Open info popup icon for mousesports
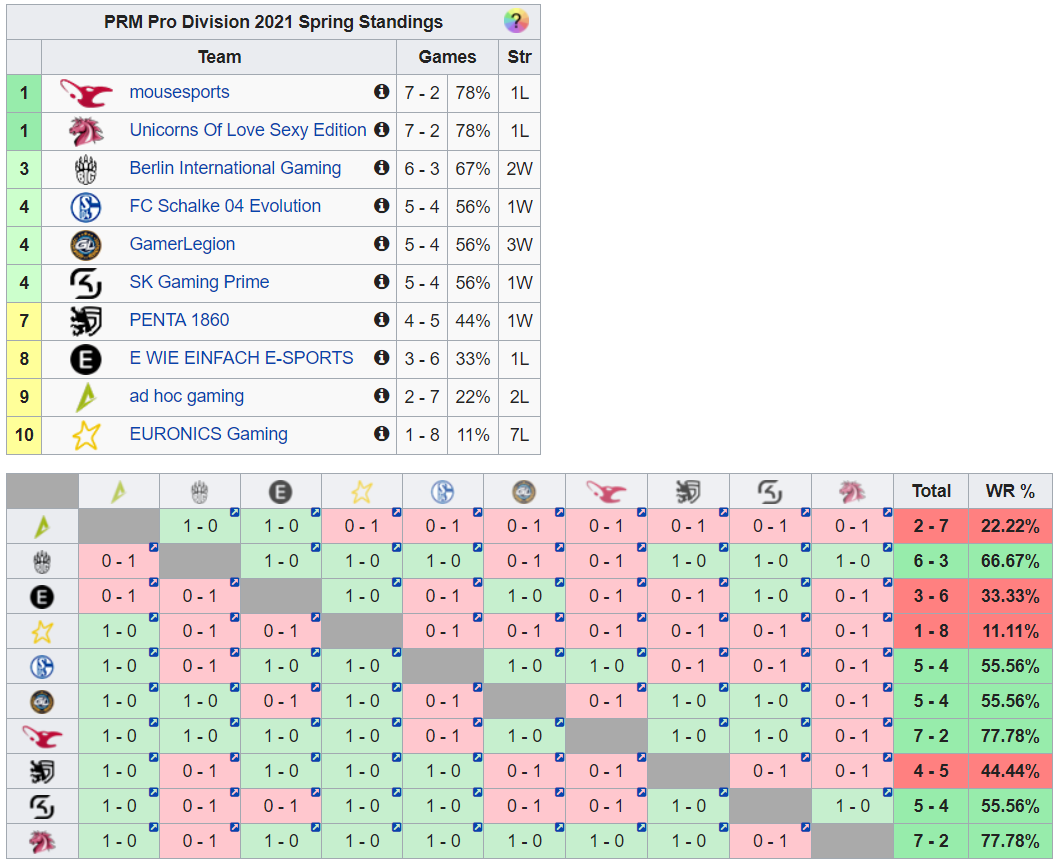Image resolution: width=1058 pixels, height=863 pixels. (x=381, y=92)
